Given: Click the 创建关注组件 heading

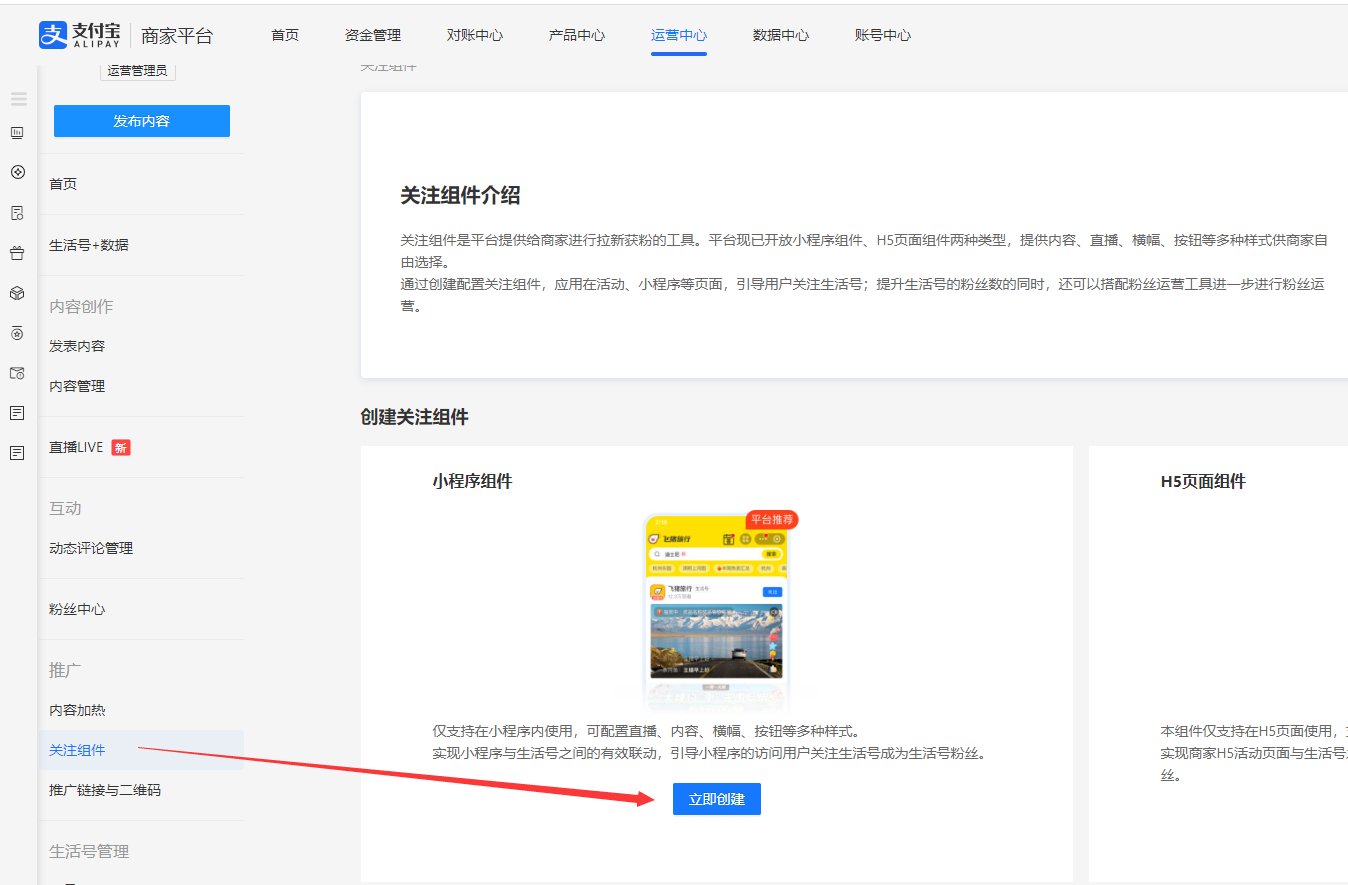Looking at the screenshot, I should coord(414,417).
